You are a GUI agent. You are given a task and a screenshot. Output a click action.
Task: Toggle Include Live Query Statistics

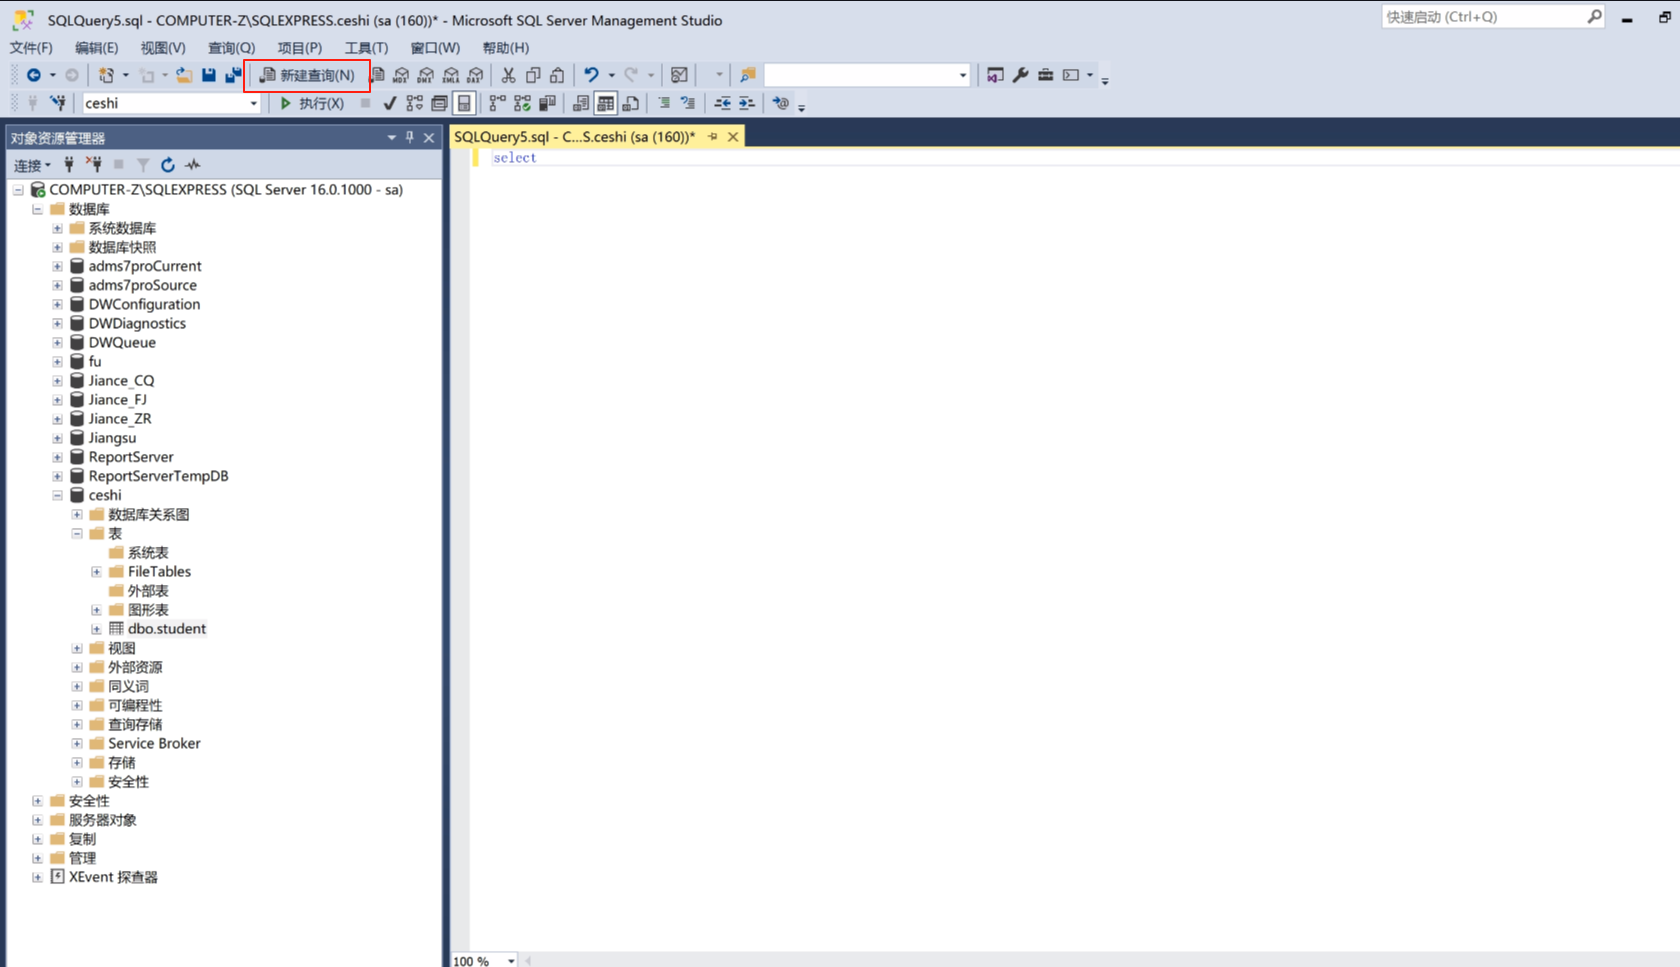(522, 103)
